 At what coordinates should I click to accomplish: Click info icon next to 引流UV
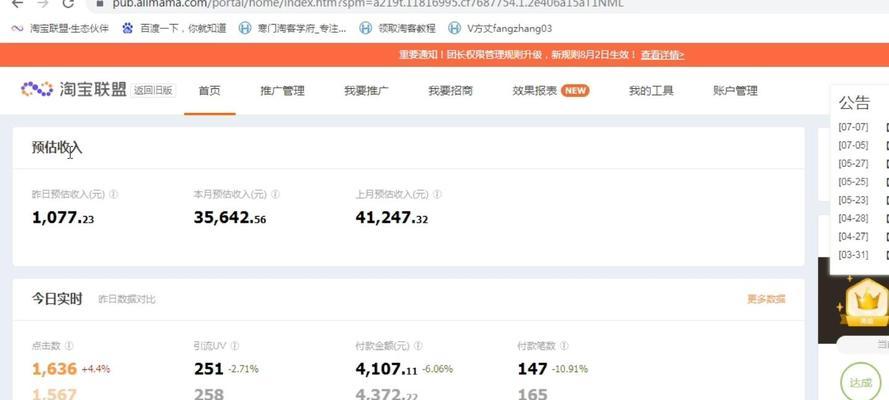[x=235, y=345]
